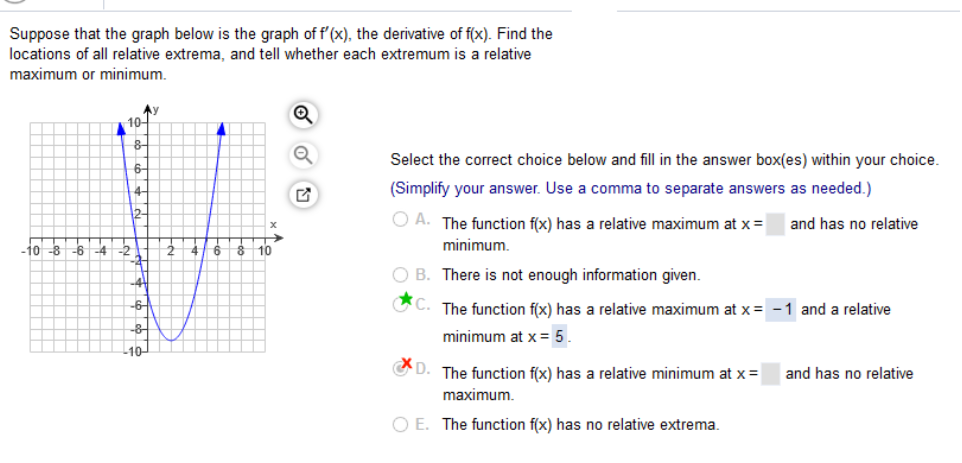The width and height of the screenshot is (962, 463).
Task: Click the left blue arrowhead of the curve
Action: 122,127
